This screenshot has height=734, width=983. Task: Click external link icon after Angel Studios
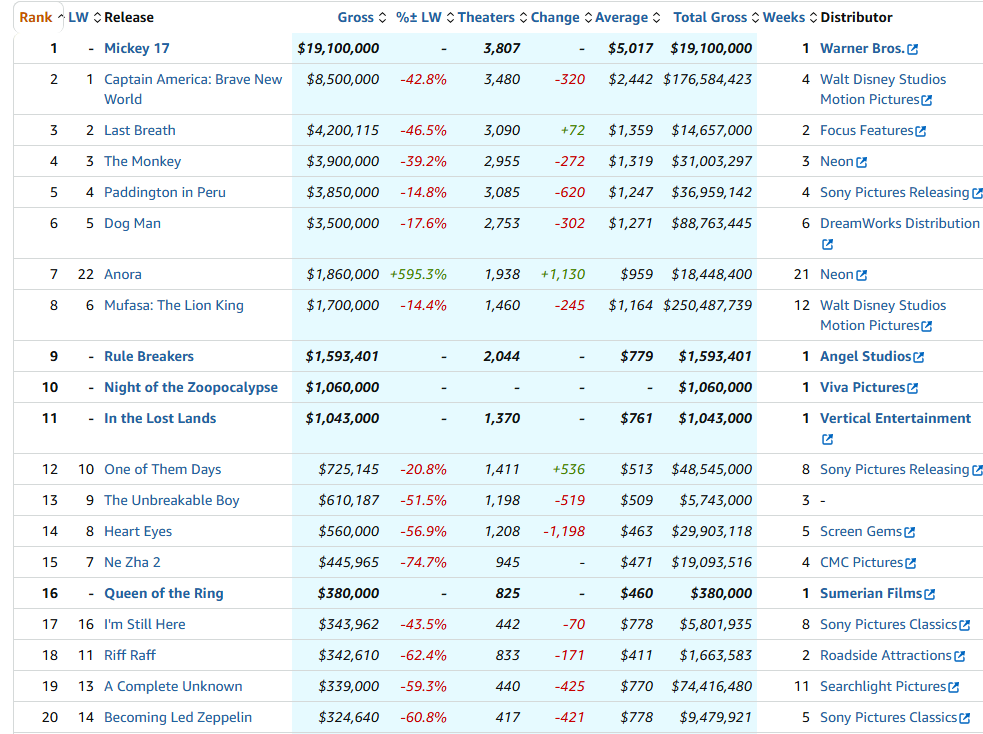[x=919, y=357]
